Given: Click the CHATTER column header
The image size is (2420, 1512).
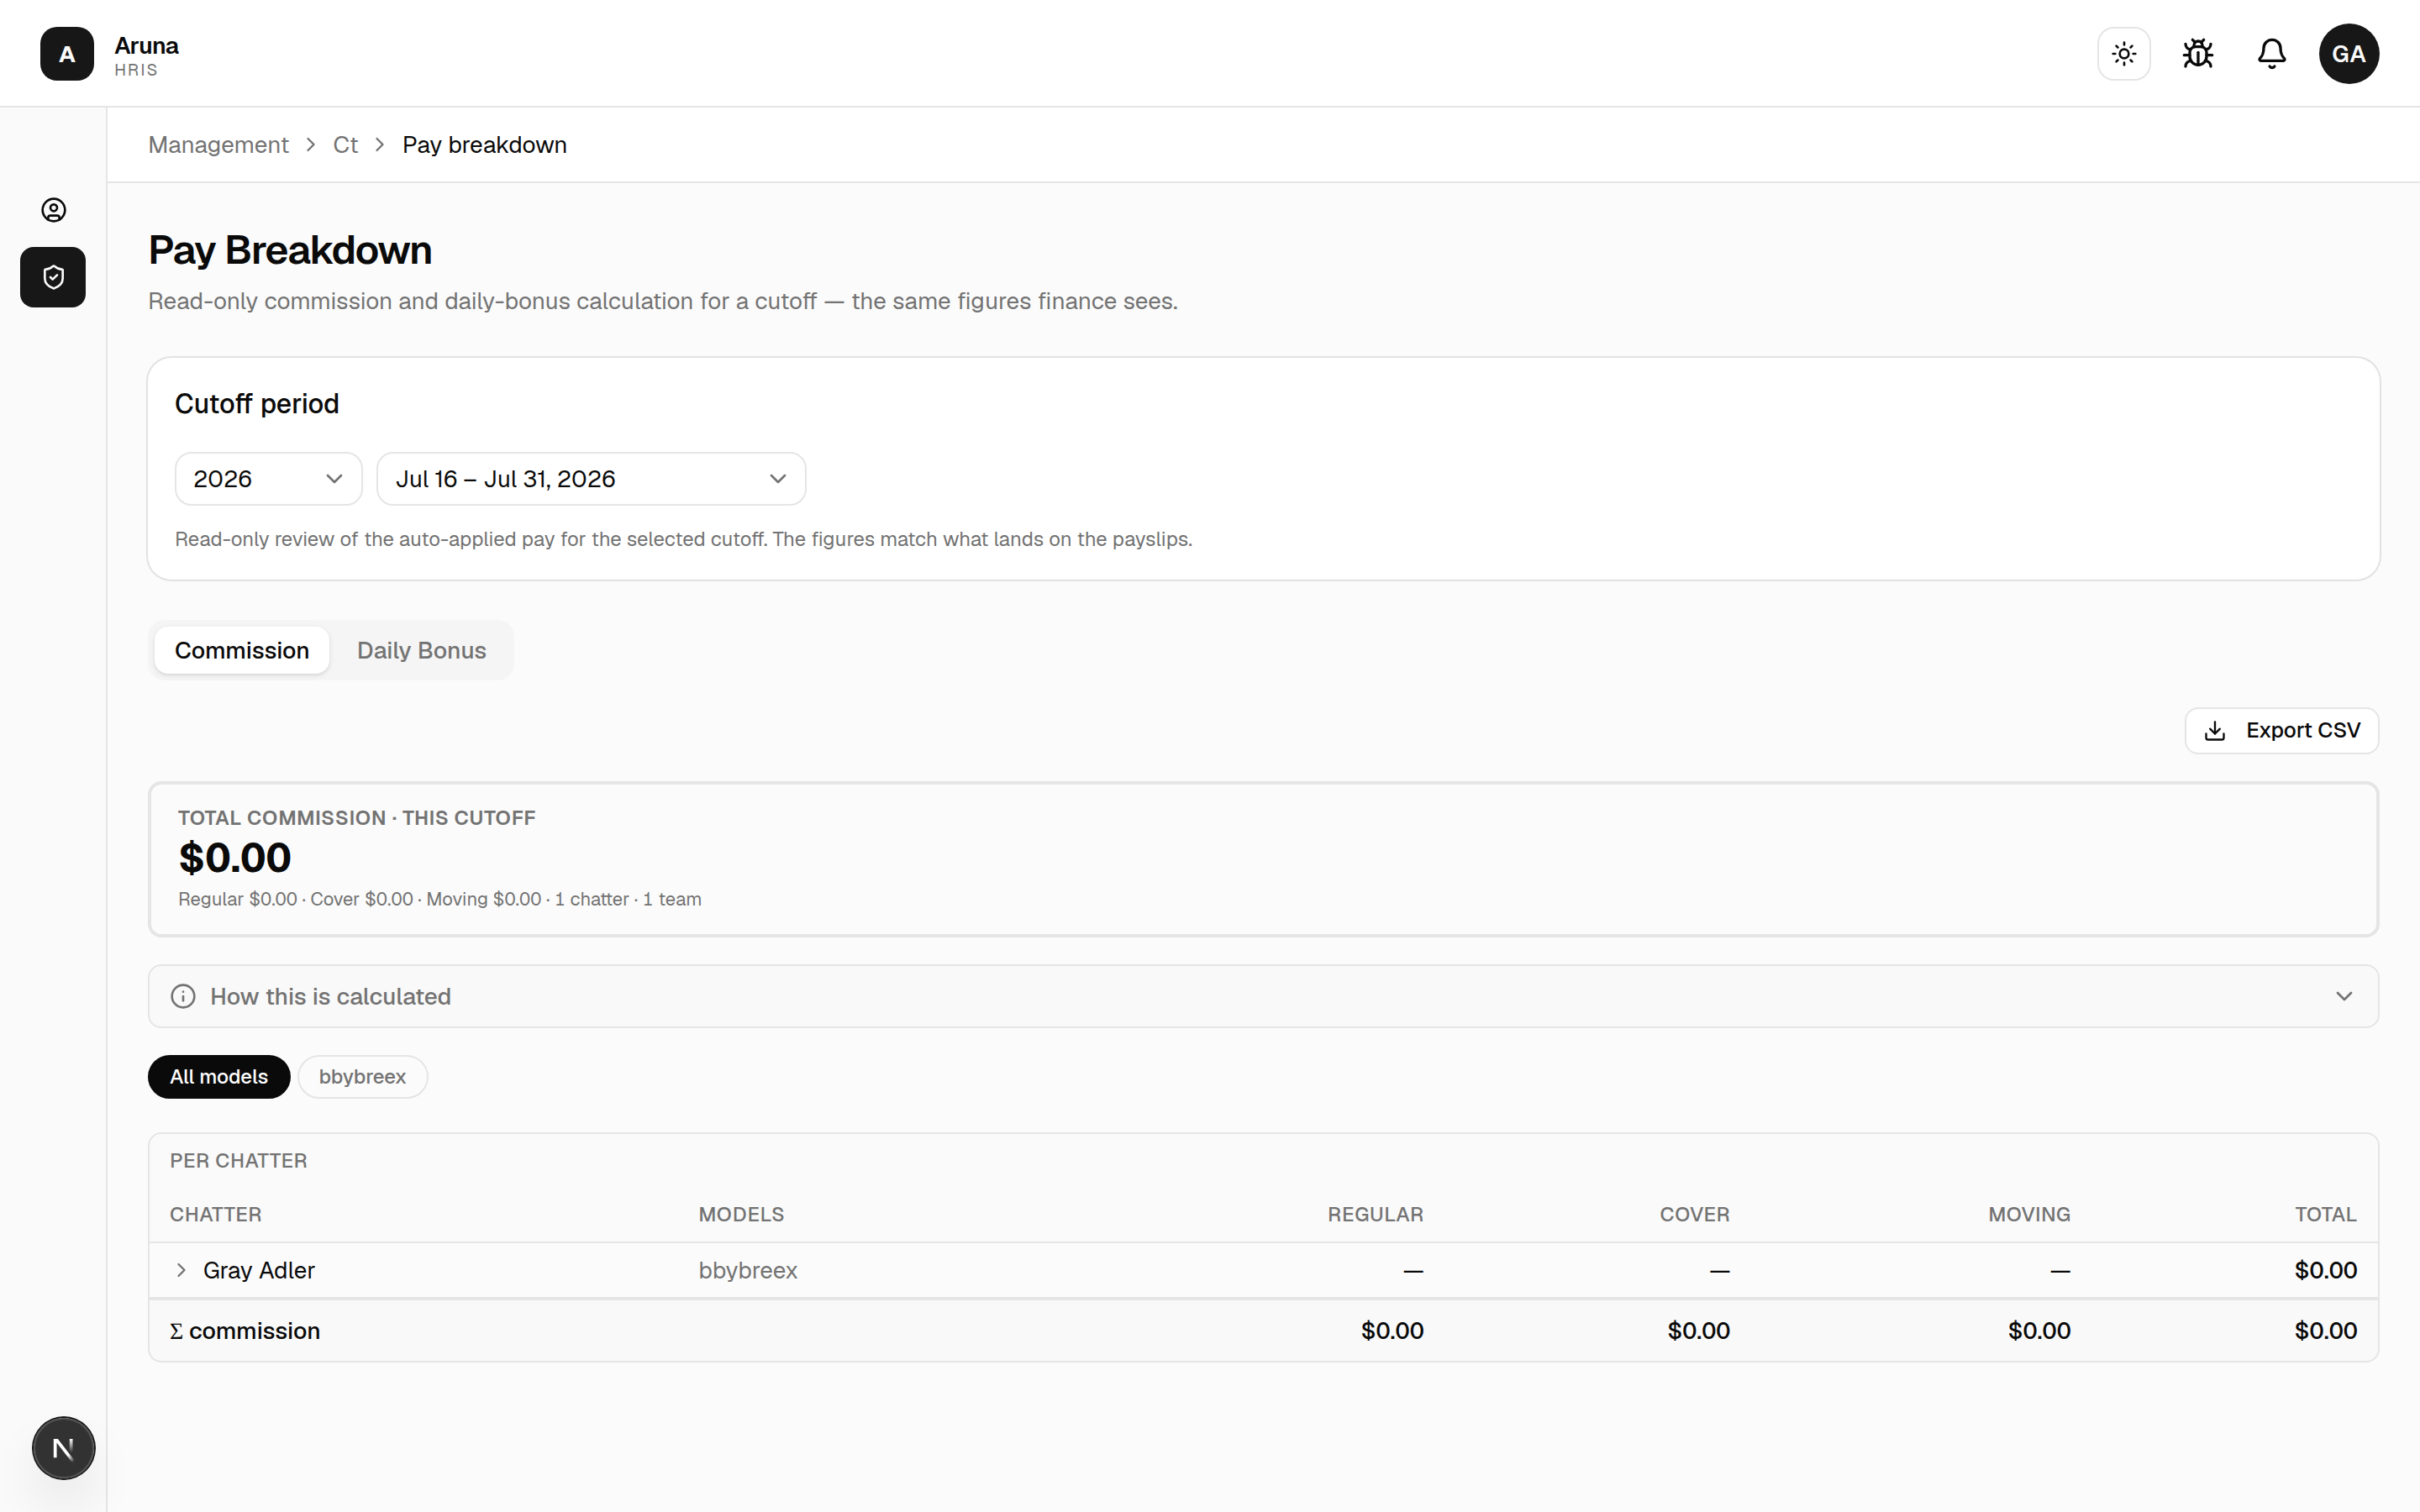Looking at the screenshot, I should tap(216, 1214).
